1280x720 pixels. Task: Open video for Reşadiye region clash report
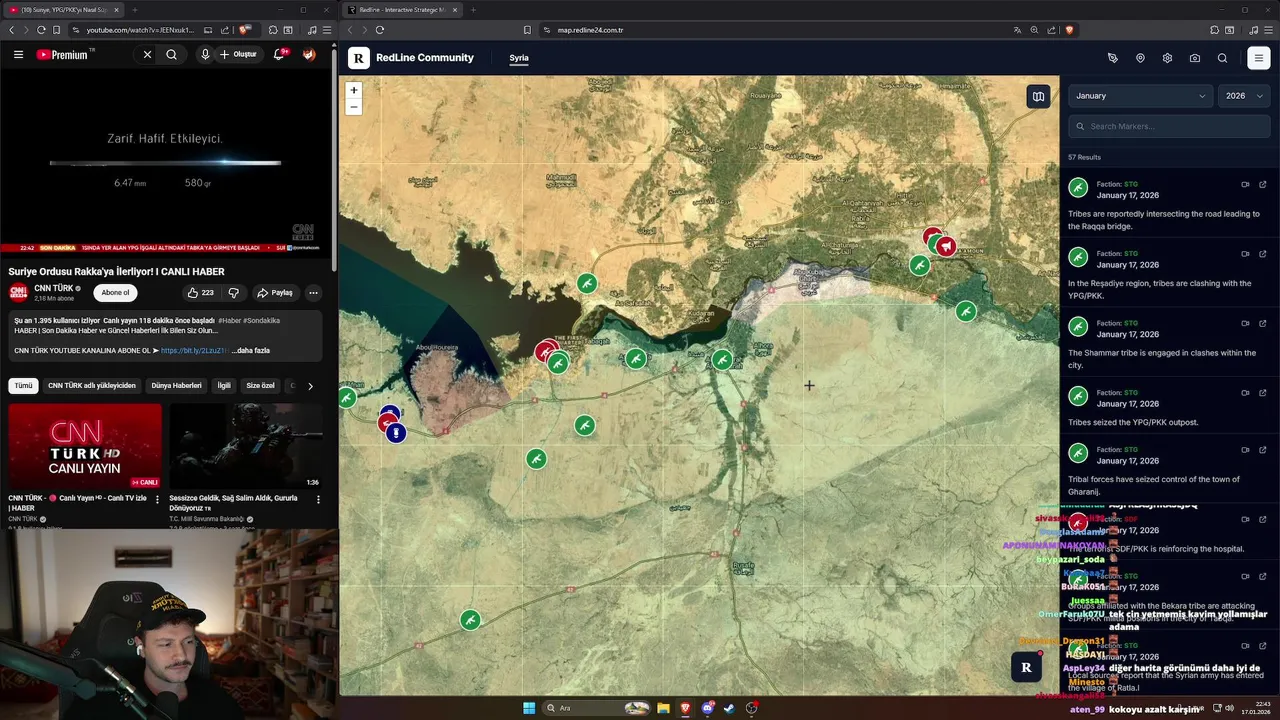coord(1245,253)
